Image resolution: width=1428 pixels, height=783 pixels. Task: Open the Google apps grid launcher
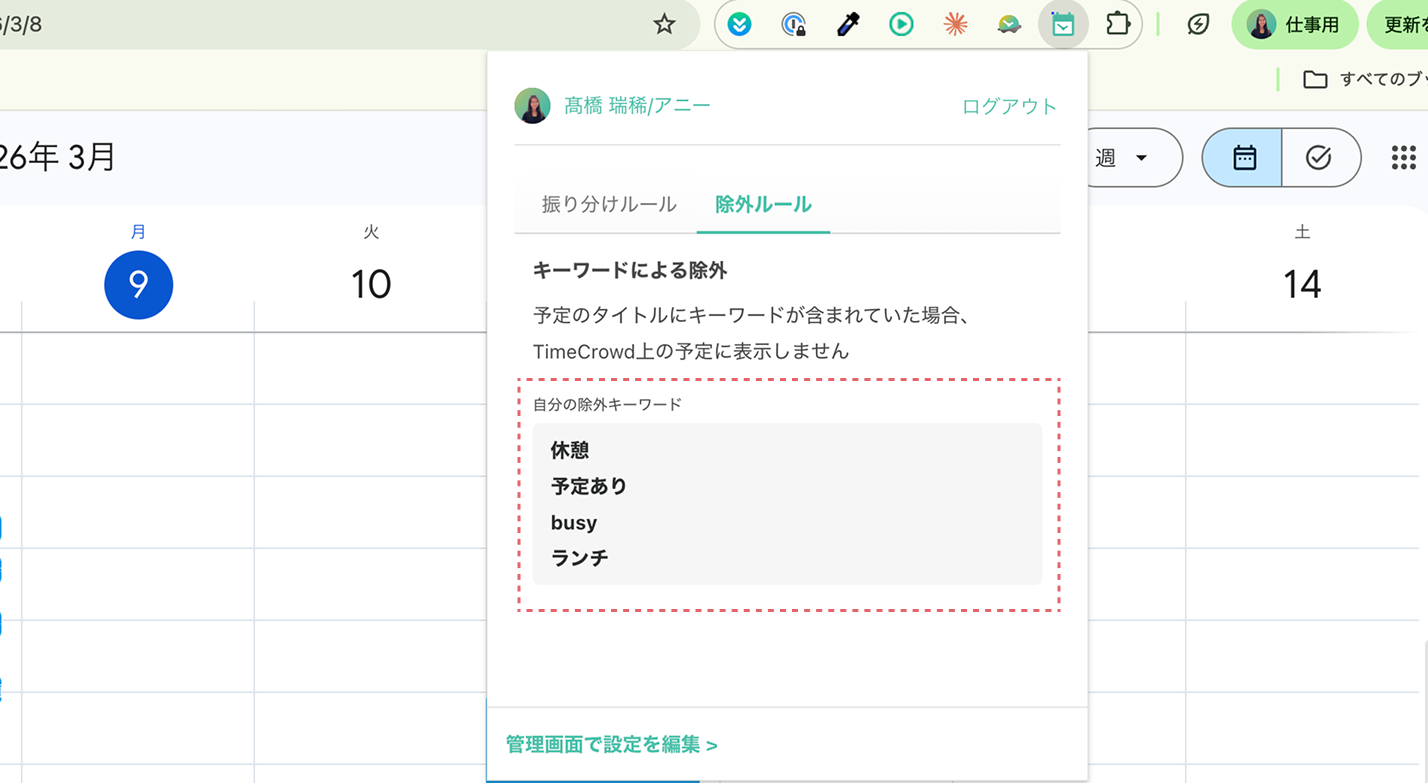(x=1404, y=157)
